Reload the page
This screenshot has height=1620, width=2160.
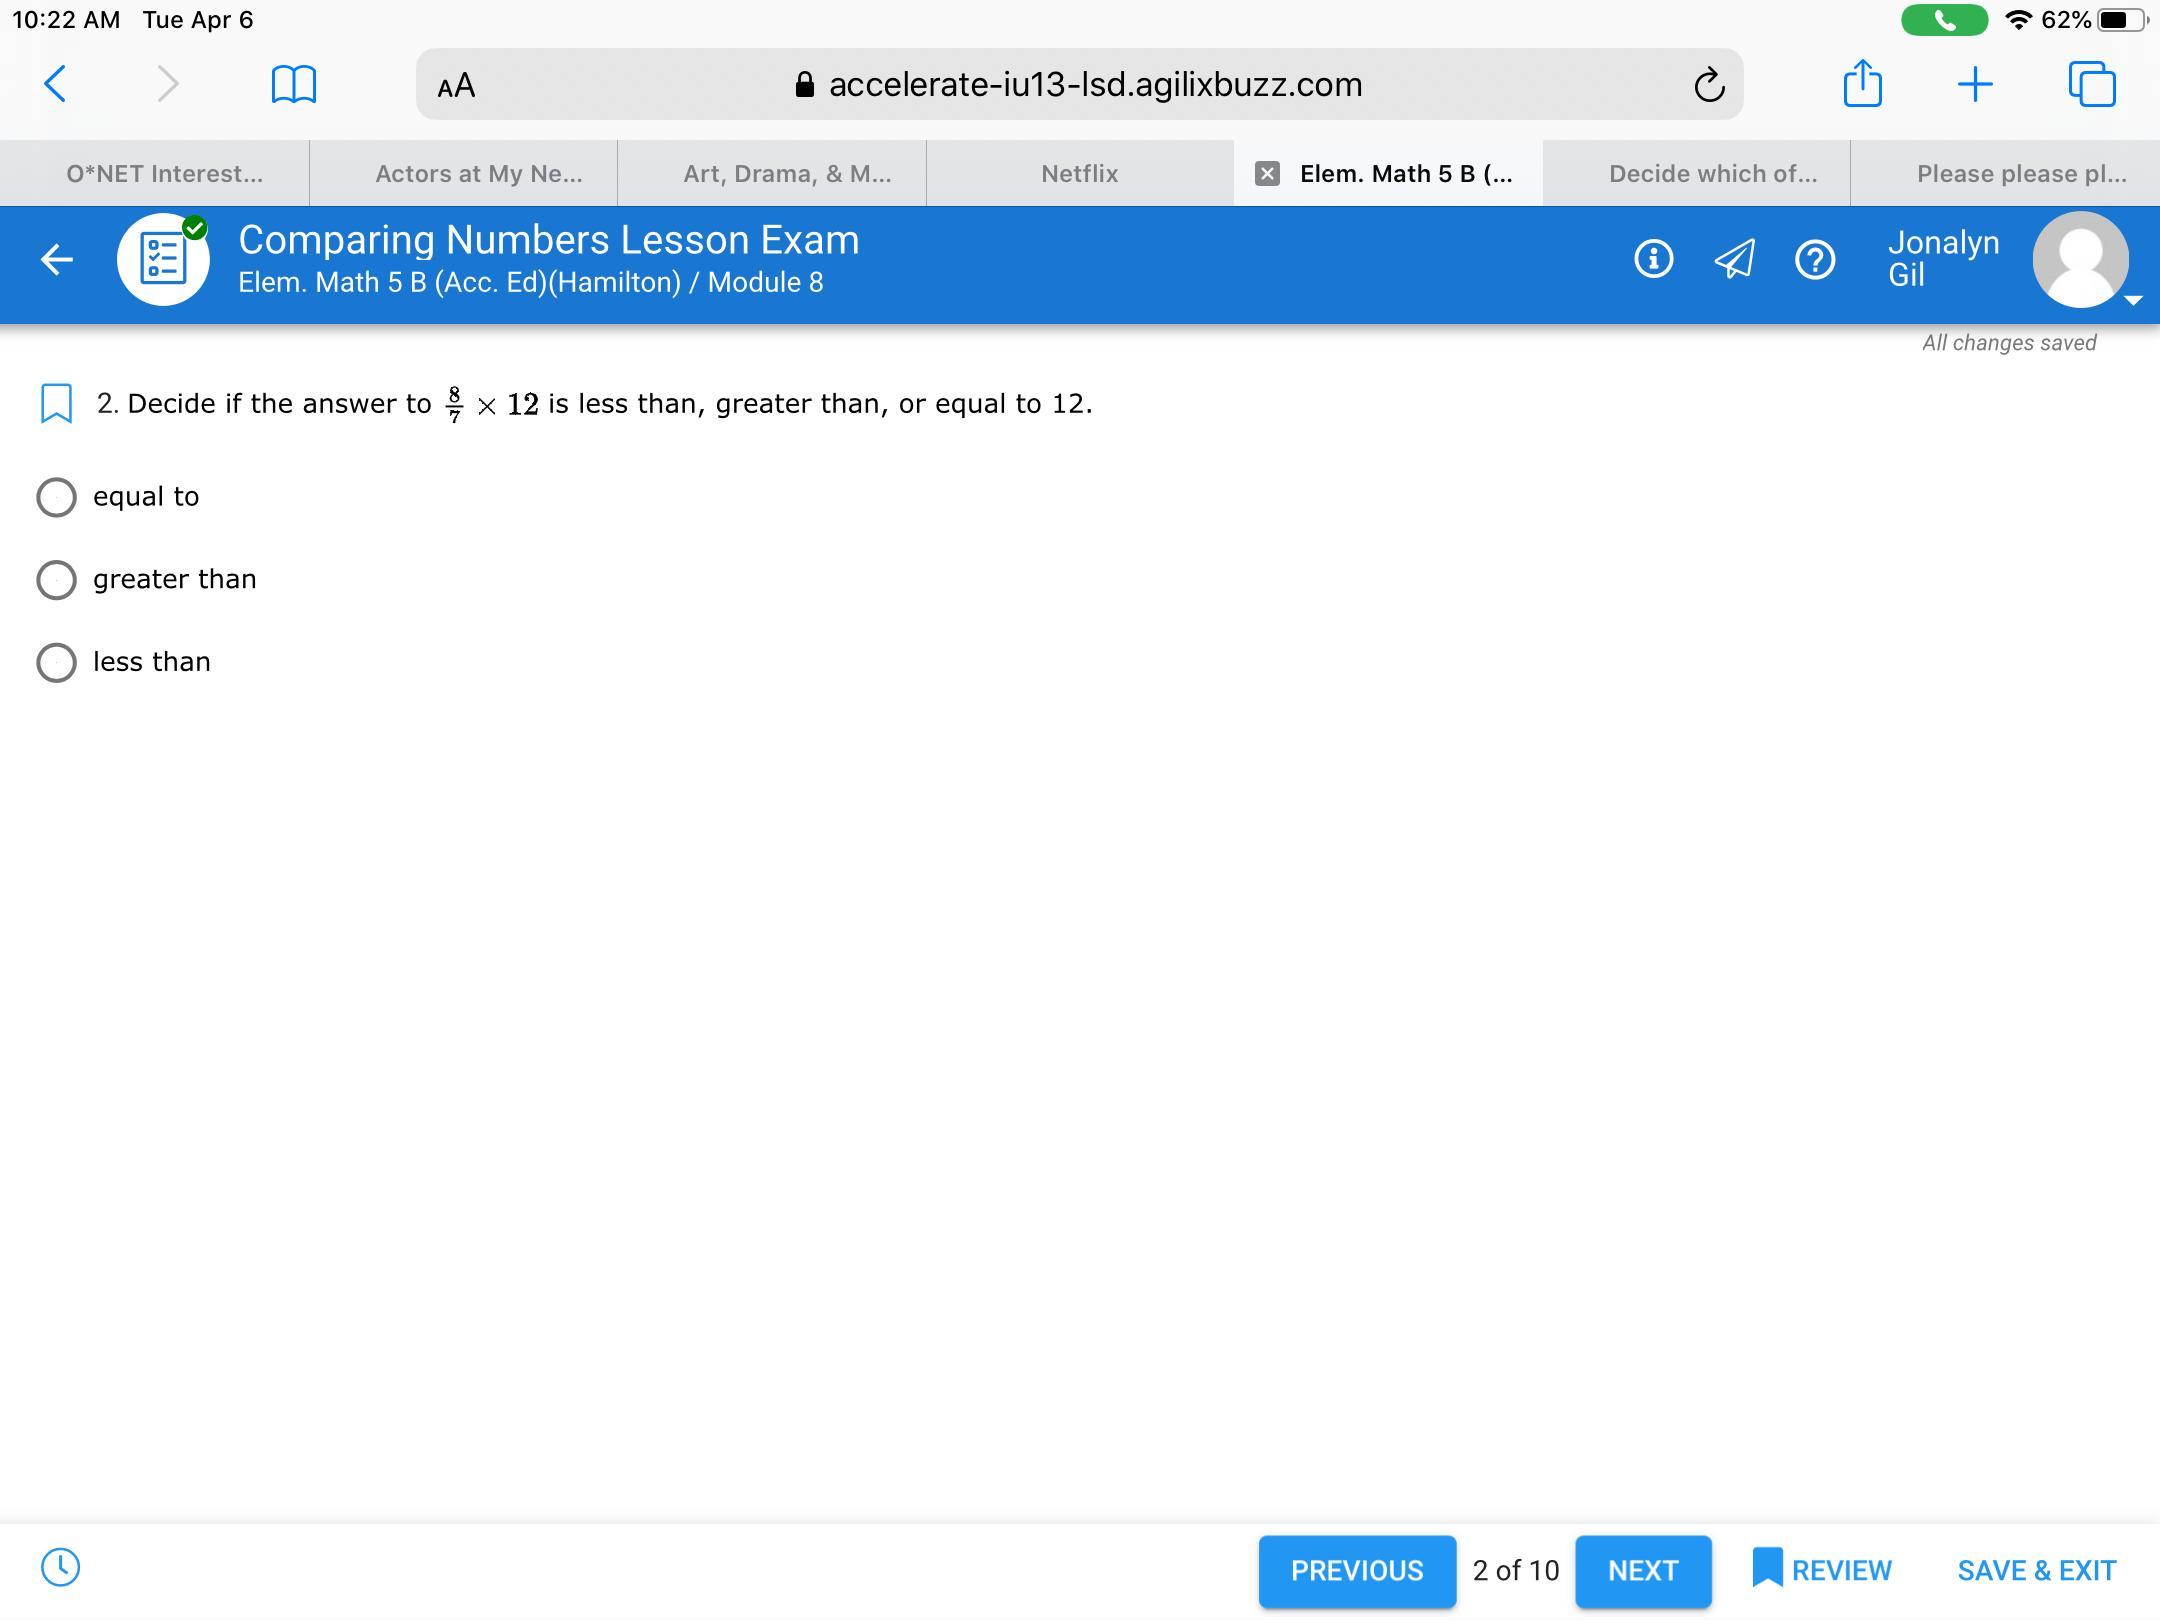[x=1709, y=85]
